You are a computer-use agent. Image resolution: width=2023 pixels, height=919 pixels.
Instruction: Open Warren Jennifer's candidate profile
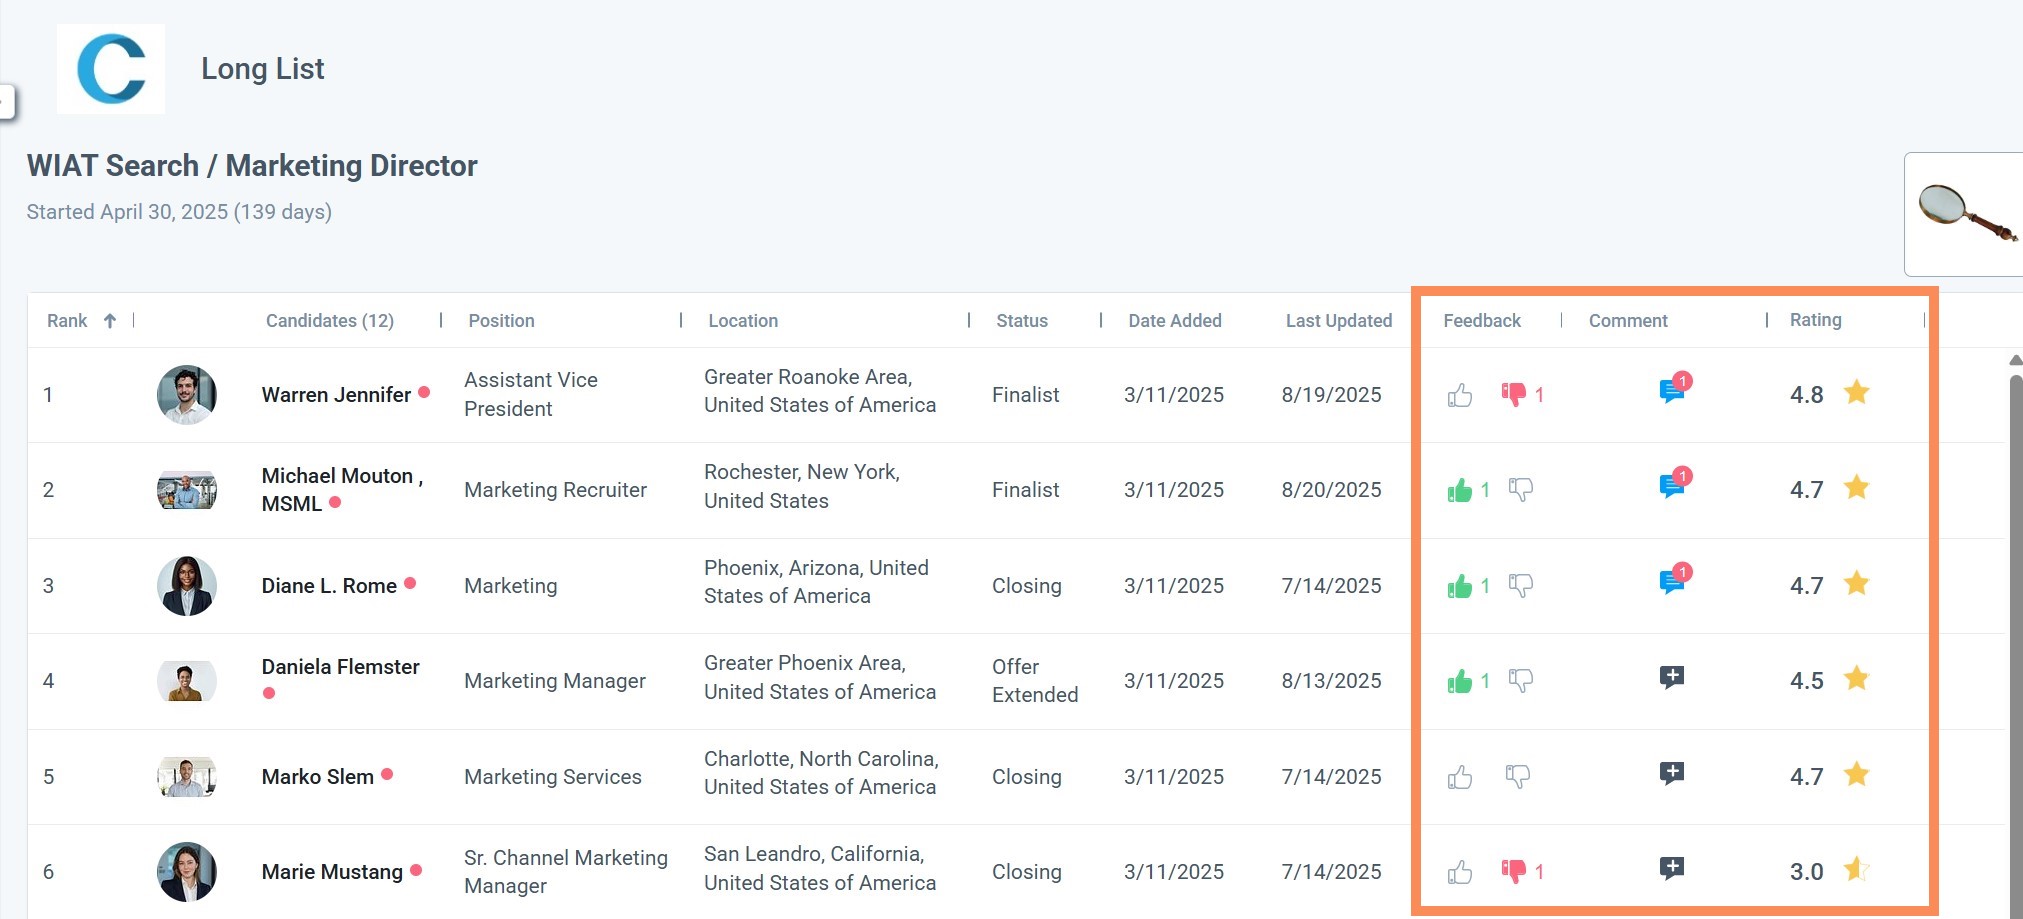336,395
